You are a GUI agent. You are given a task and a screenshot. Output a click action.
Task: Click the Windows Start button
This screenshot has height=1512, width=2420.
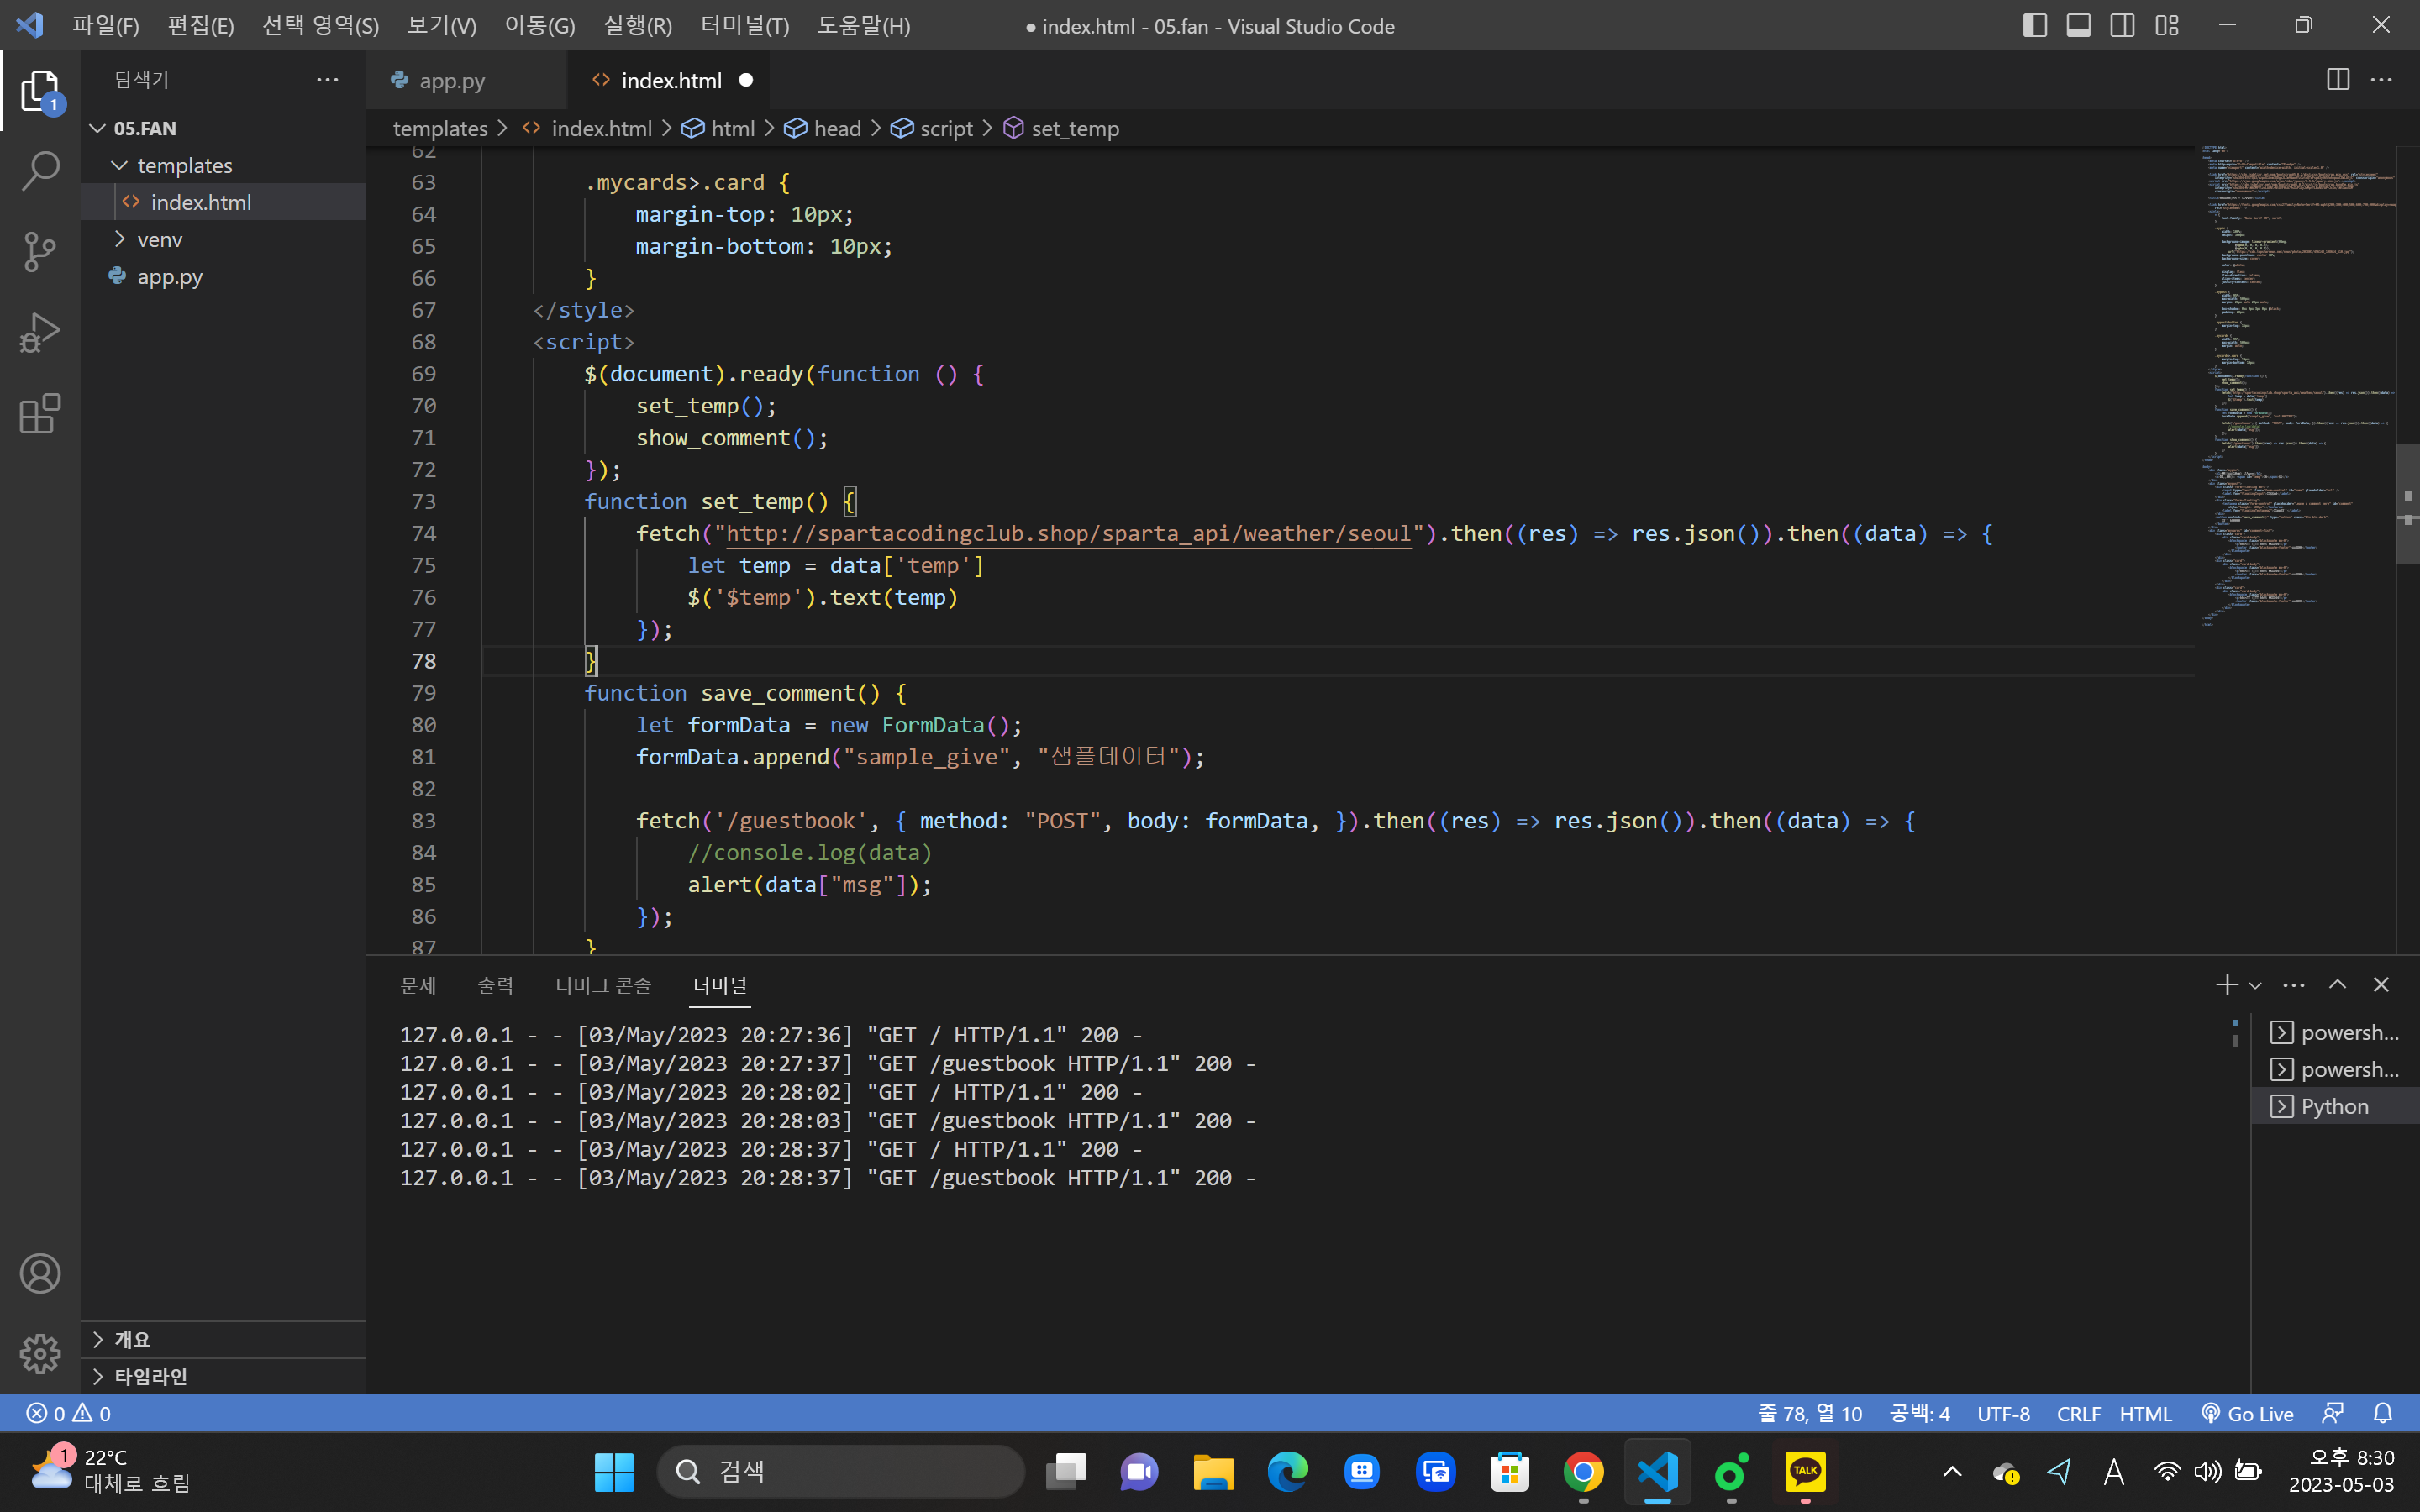pyautogui.click(x=614, y=1471)
